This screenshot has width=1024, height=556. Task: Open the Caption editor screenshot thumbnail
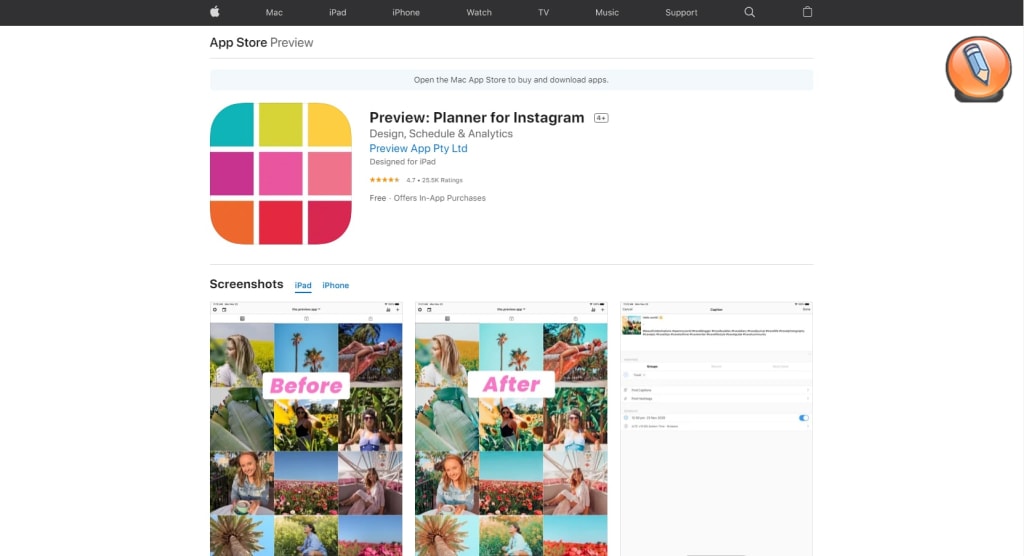(716, 429)
